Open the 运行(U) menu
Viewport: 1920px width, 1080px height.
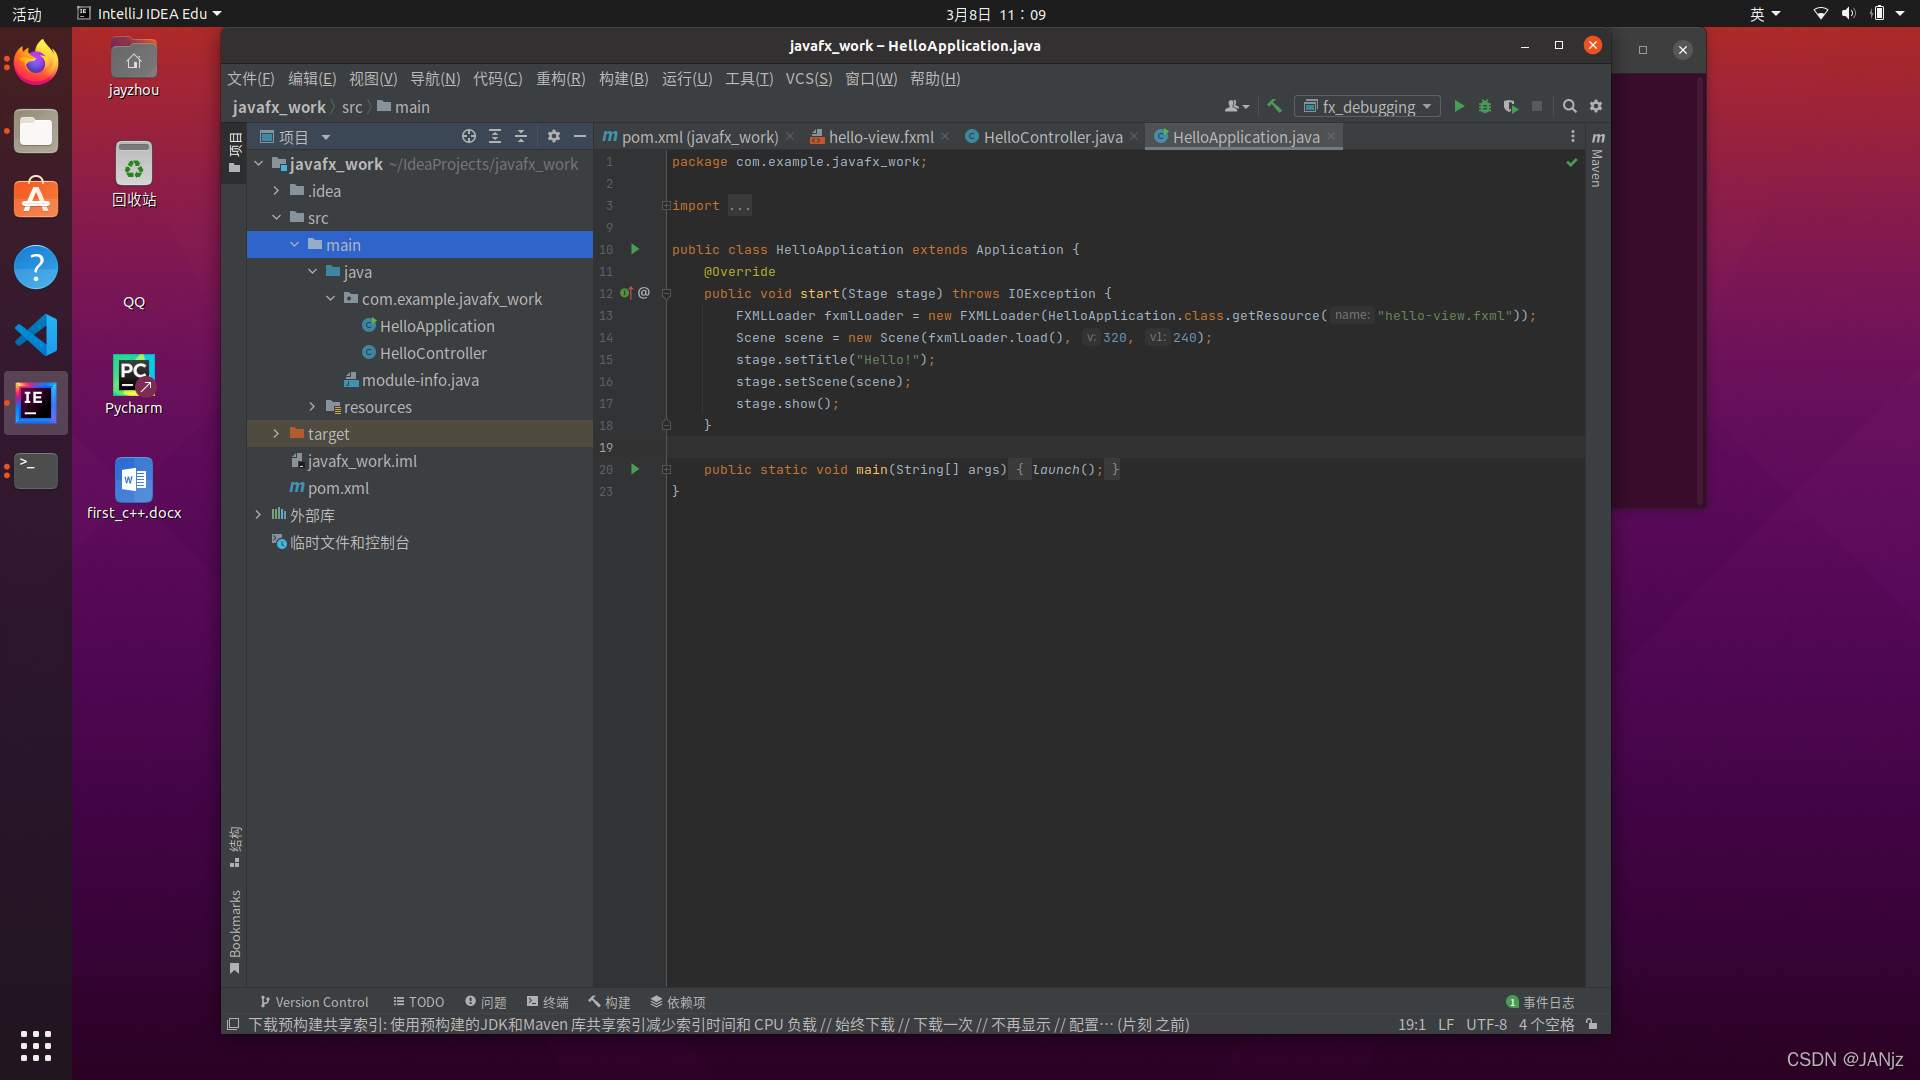point(686,79)
